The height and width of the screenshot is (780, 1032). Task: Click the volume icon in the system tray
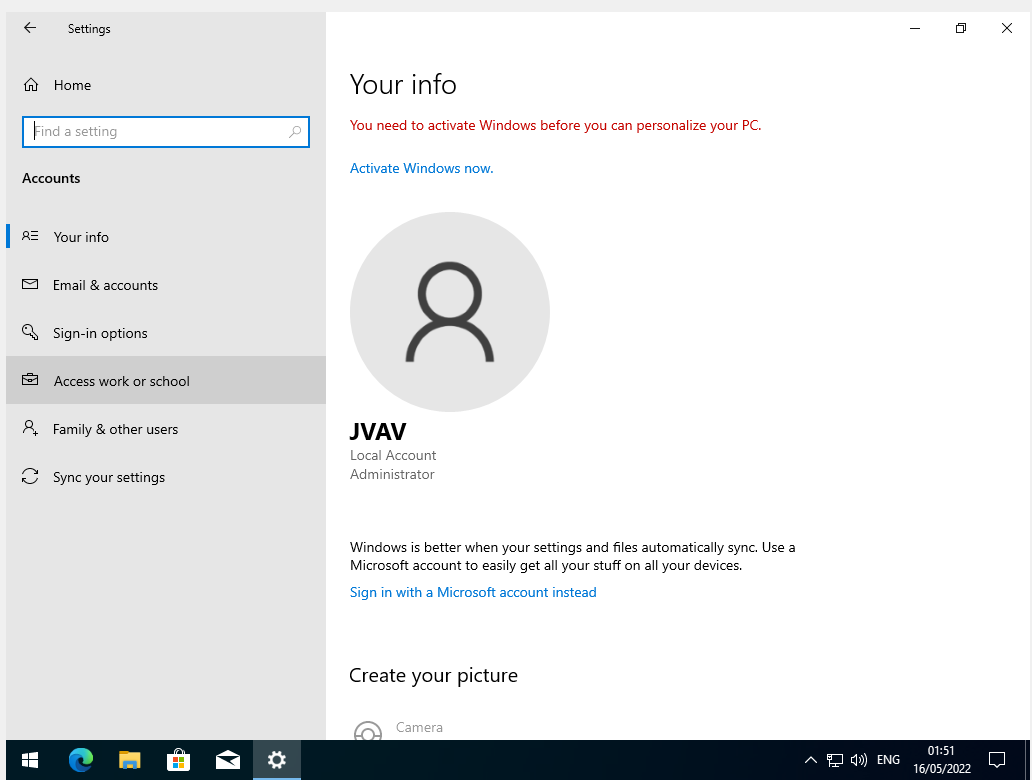click(859, 760)
